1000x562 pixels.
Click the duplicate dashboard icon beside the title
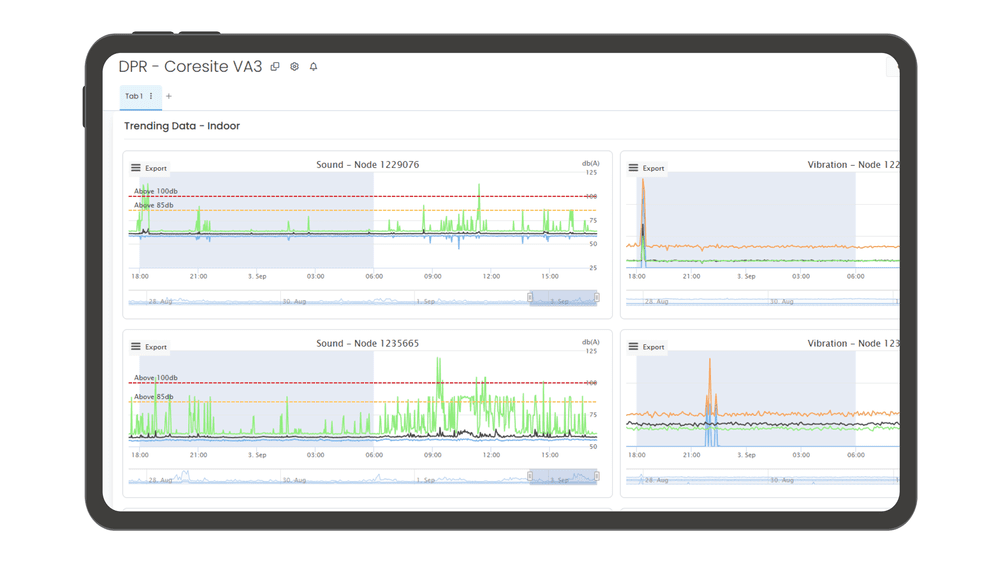(x=275, y=66)
